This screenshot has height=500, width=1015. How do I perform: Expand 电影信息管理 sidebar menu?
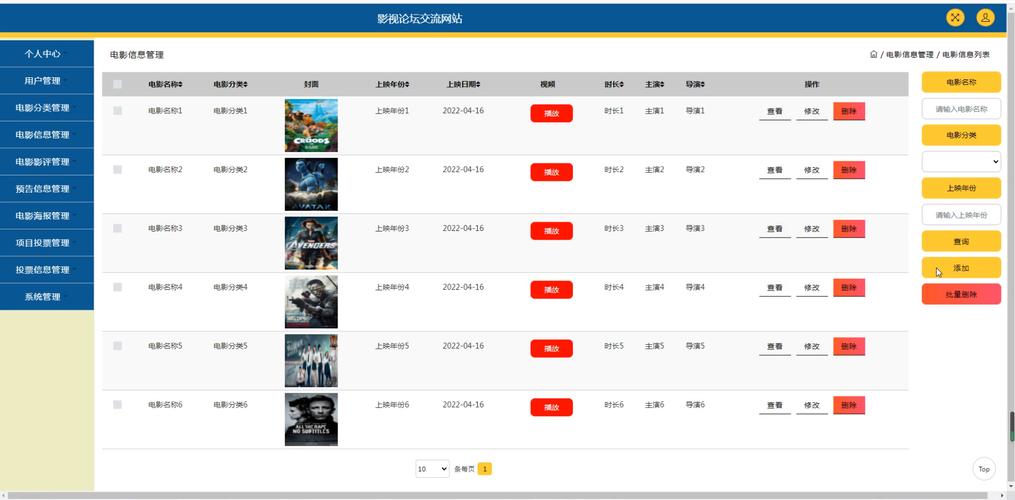47,135
